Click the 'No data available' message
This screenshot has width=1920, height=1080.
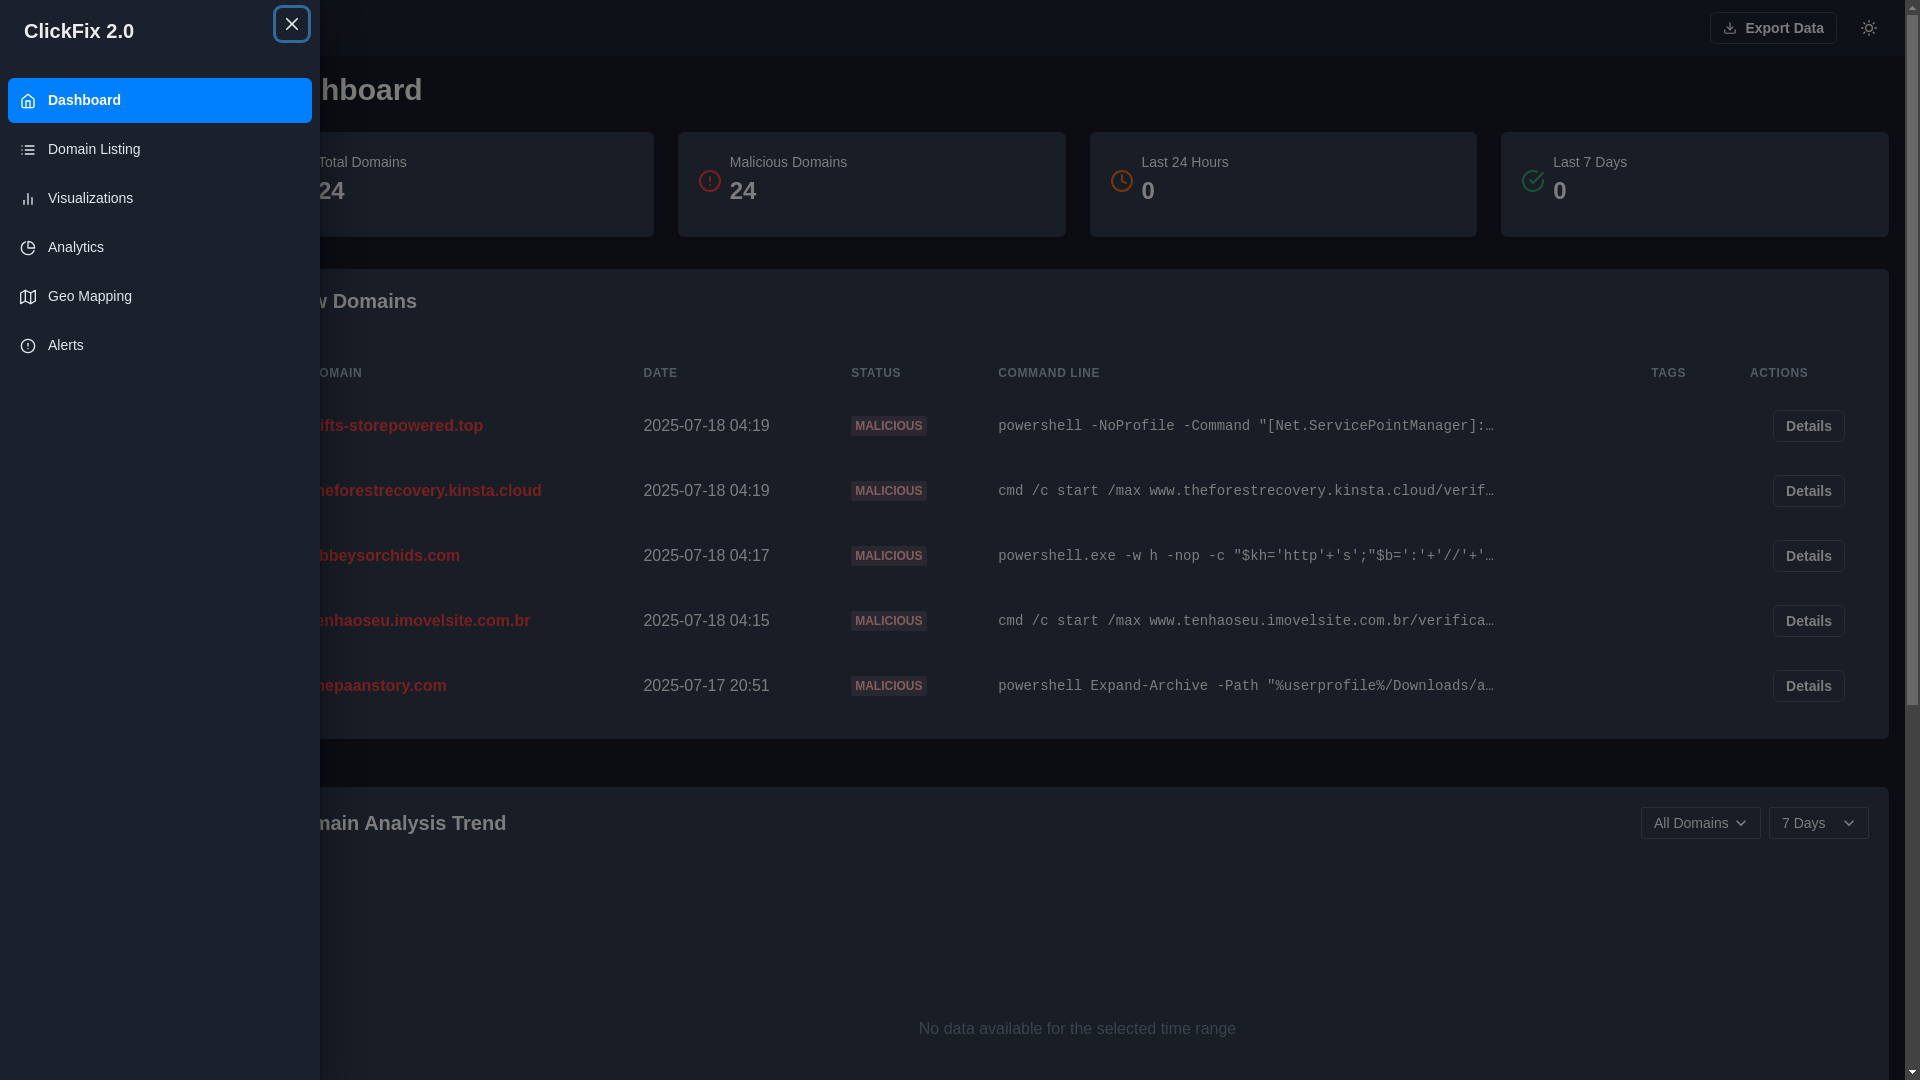(x=1077, y=1029)
